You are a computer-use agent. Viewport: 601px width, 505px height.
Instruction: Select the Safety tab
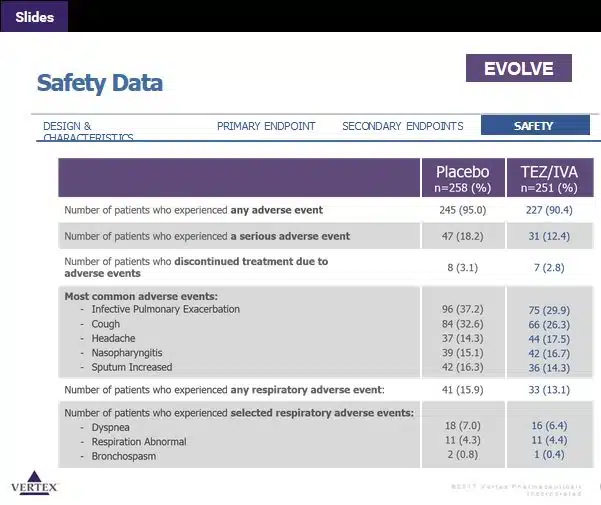[x=535, y=125]
